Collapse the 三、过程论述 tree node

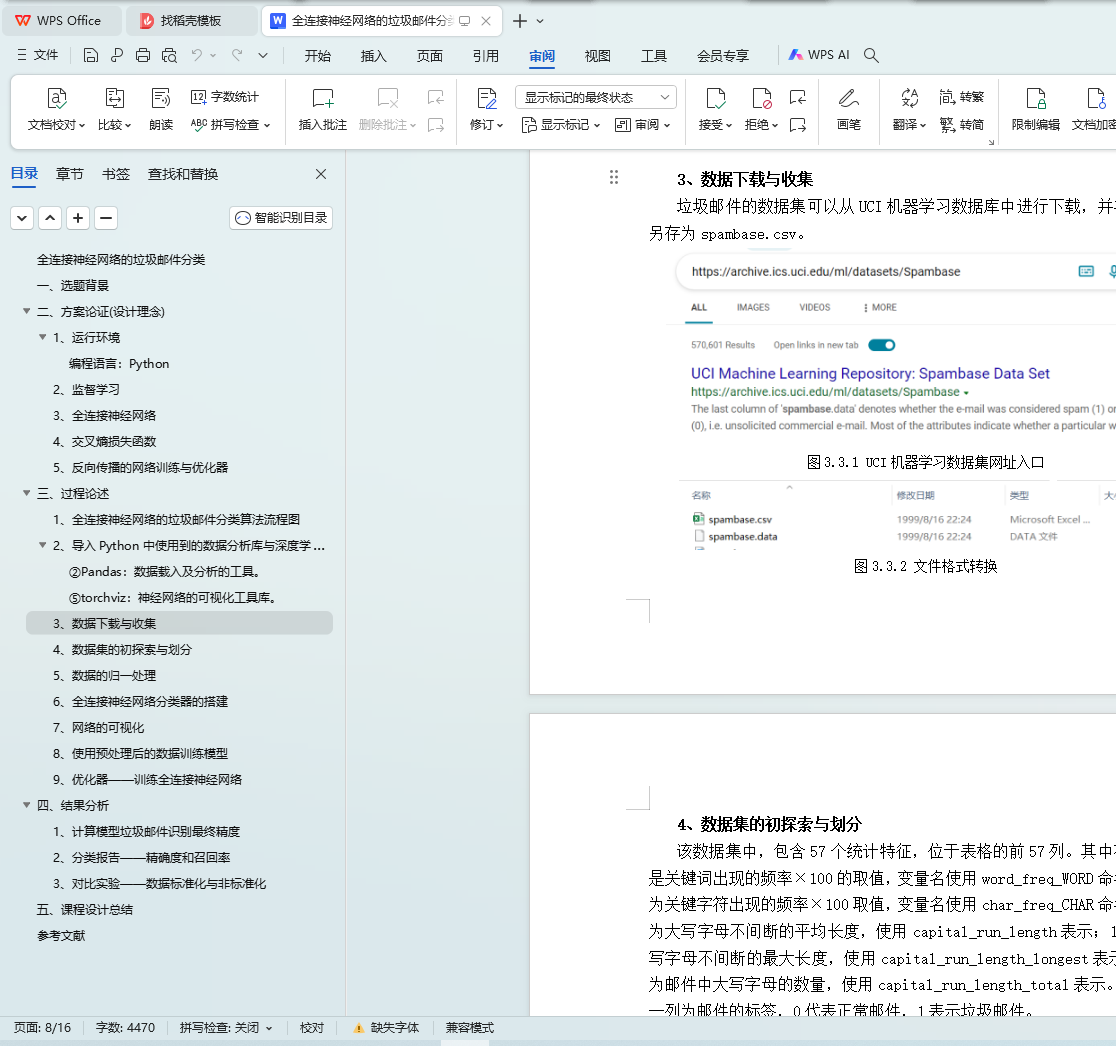pos(27,492)
